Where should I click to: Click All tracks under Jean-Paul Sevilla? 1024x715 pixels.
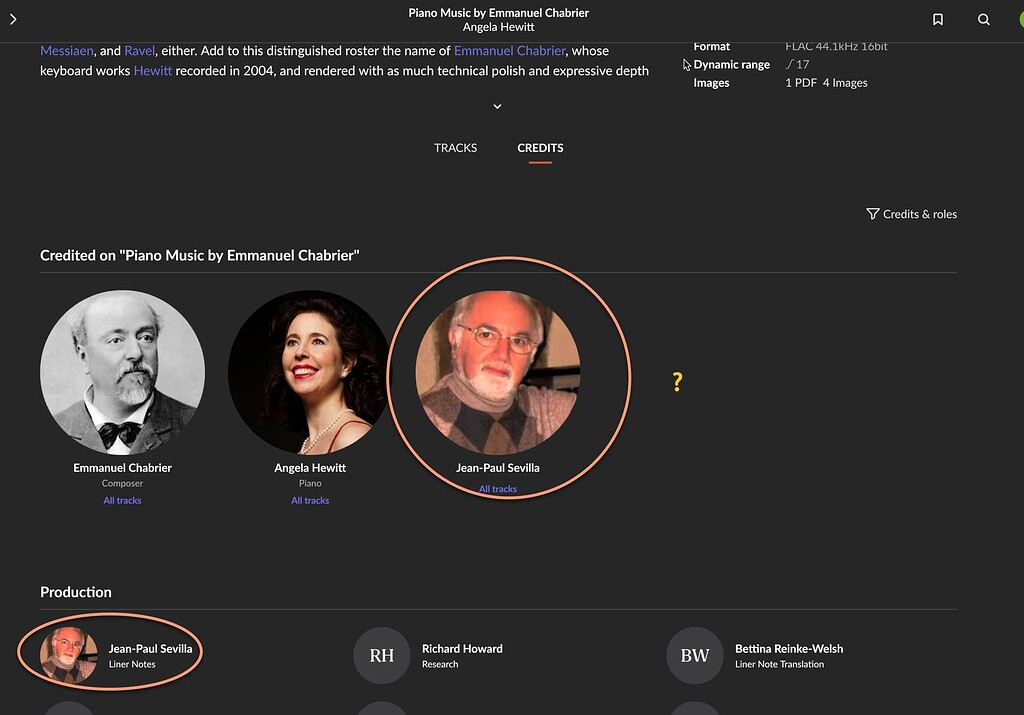(497, 489)
